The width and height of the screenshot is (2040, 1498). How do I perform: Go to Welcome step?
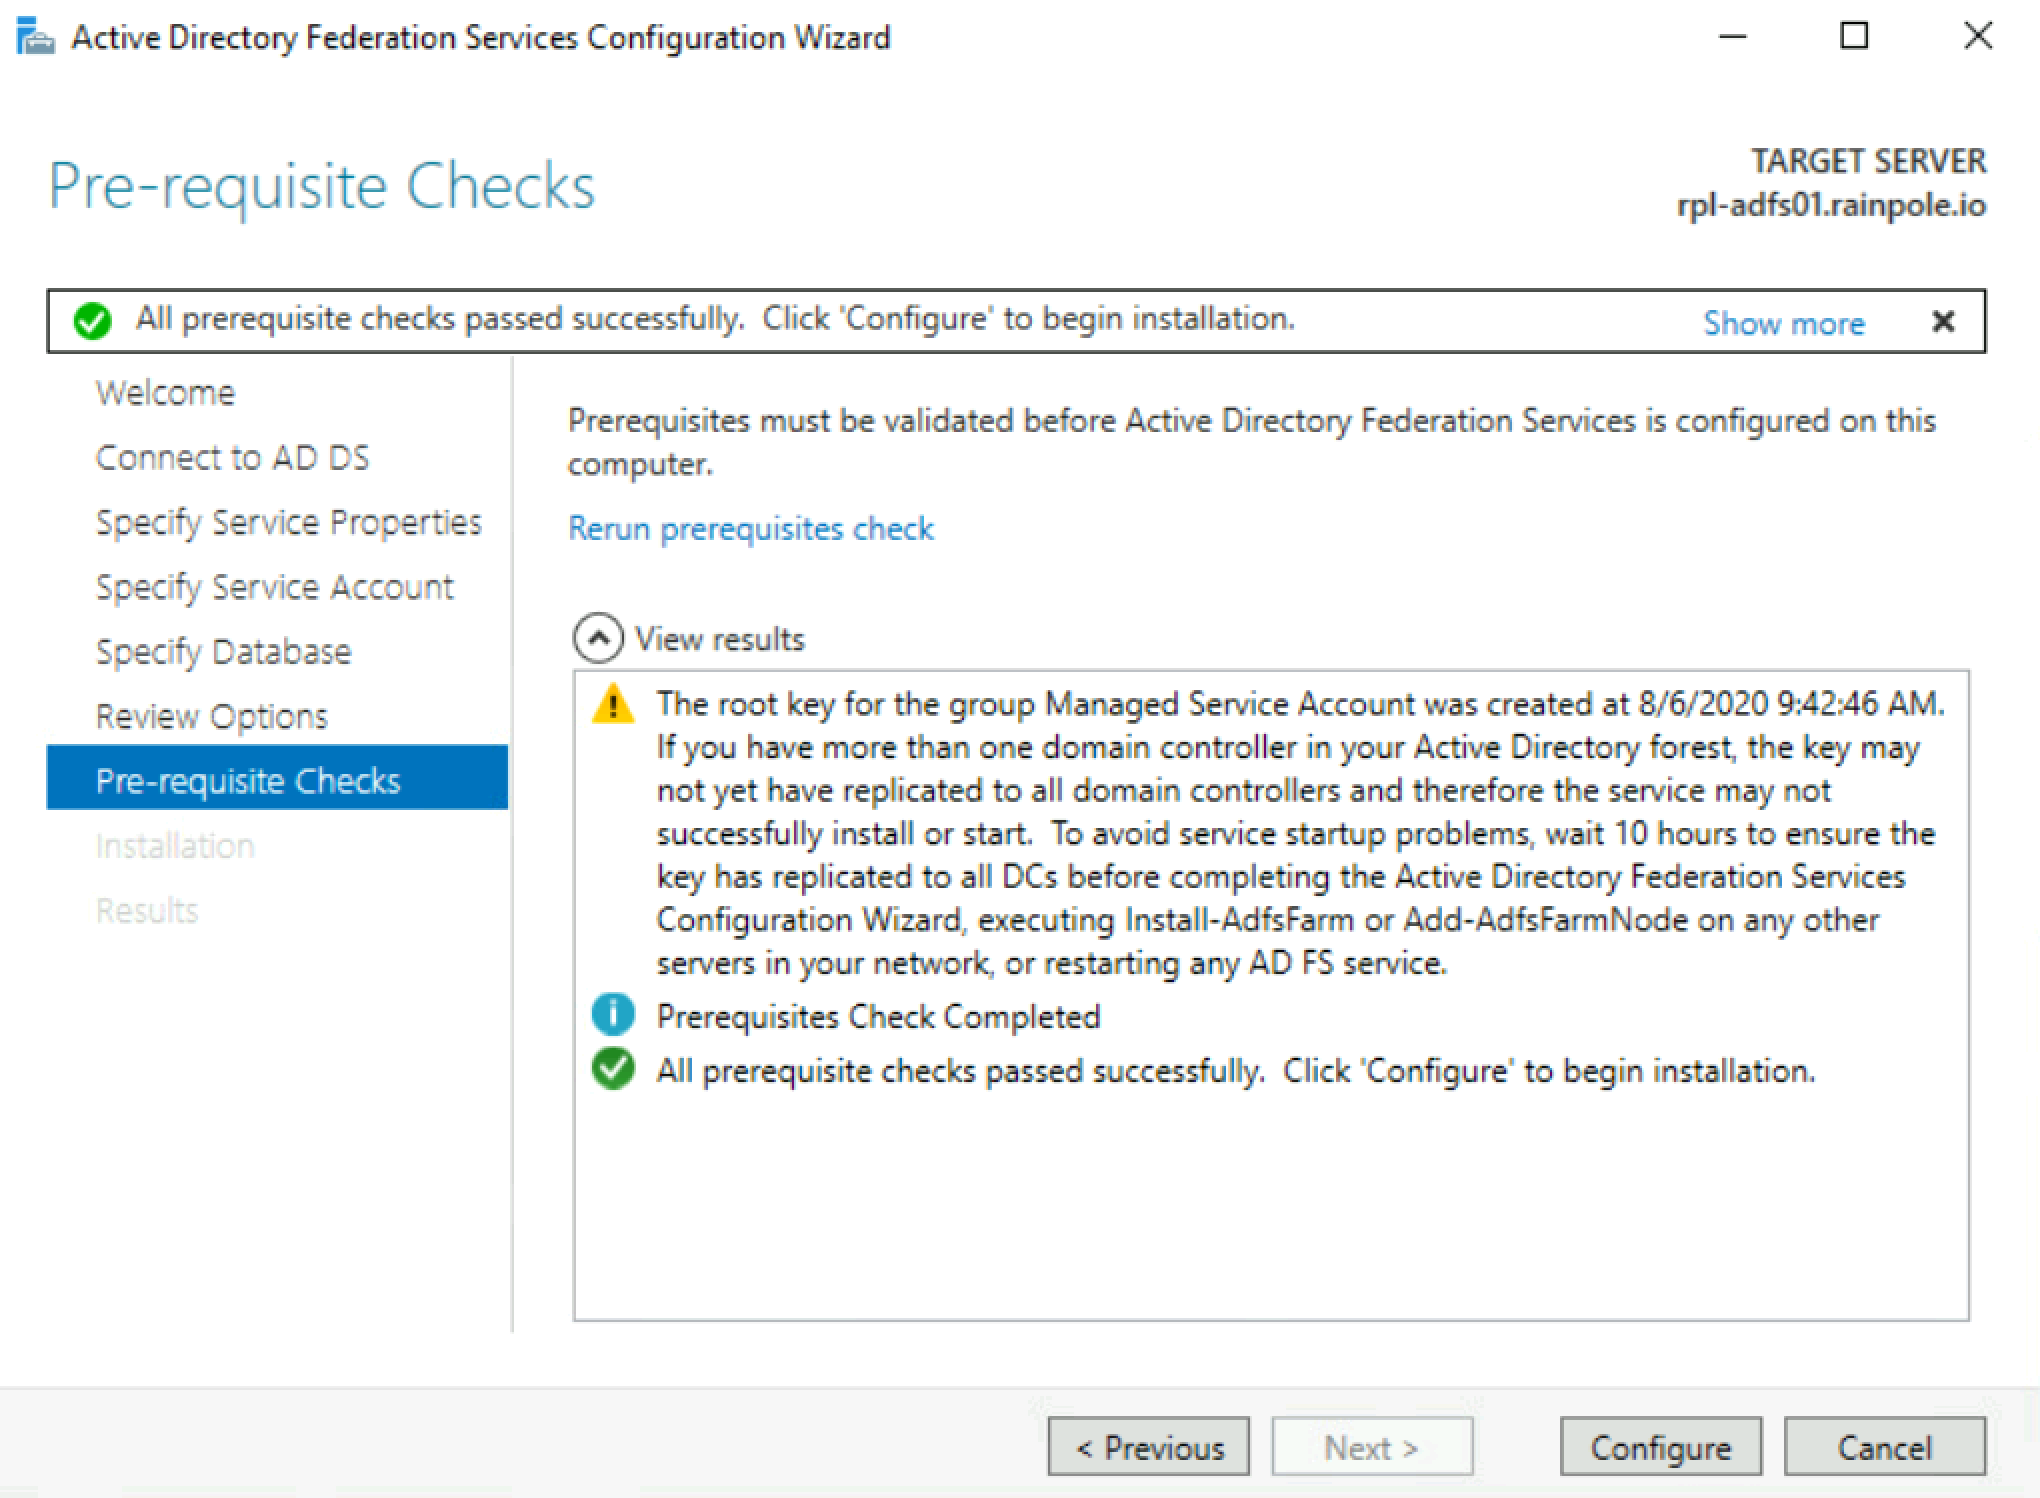(165, 393)
